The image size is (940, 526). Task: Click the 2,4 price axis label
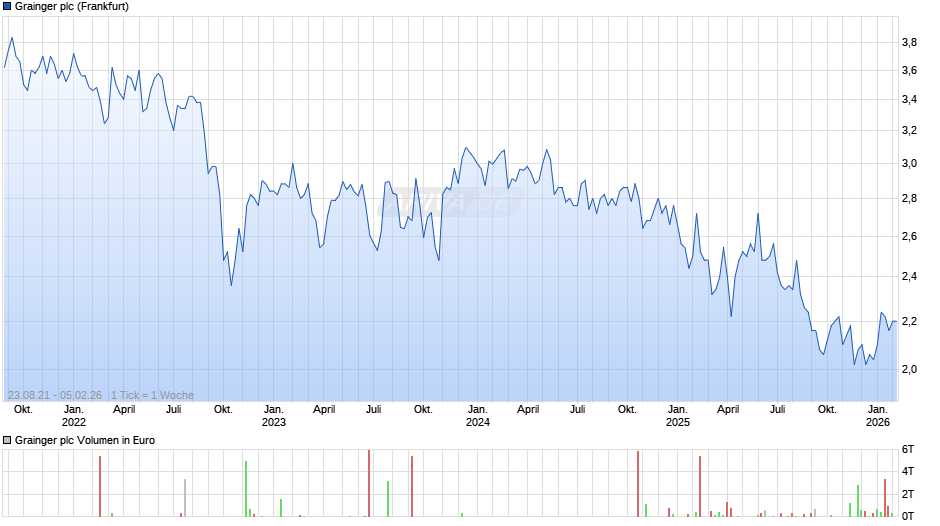(x=909, y=276)
